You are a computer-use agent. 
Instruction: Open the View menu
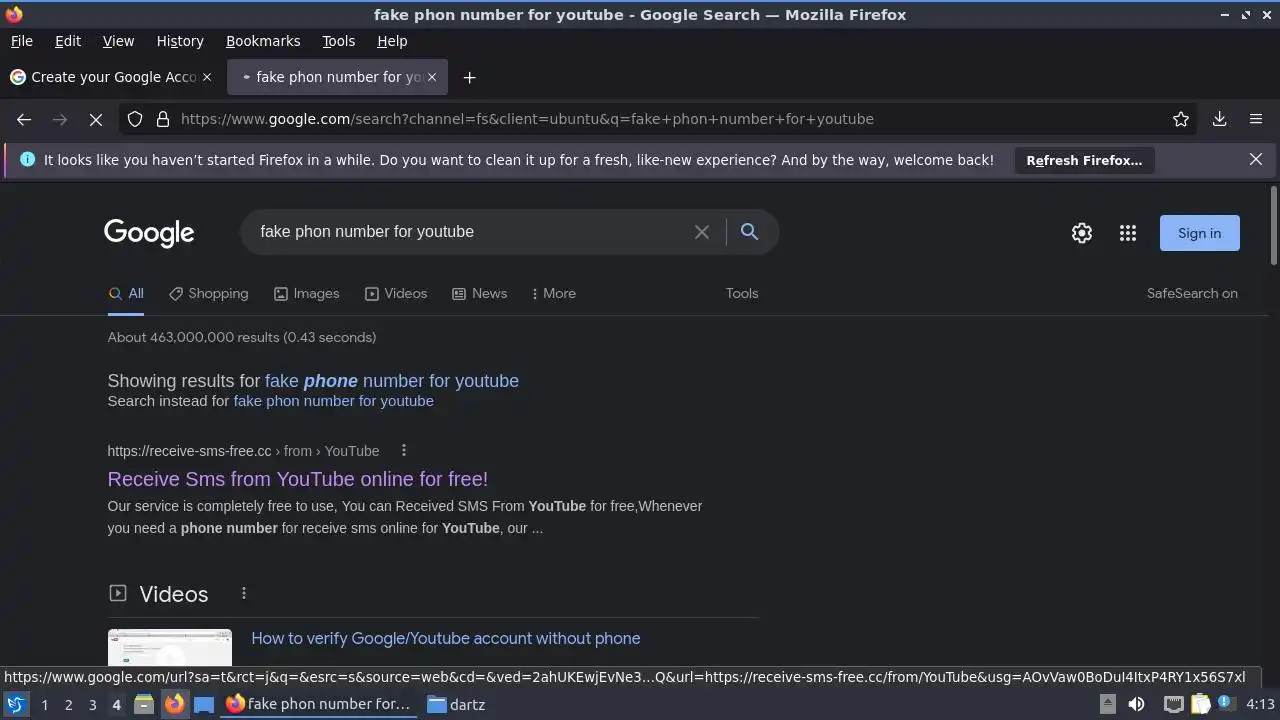point(118,41)
